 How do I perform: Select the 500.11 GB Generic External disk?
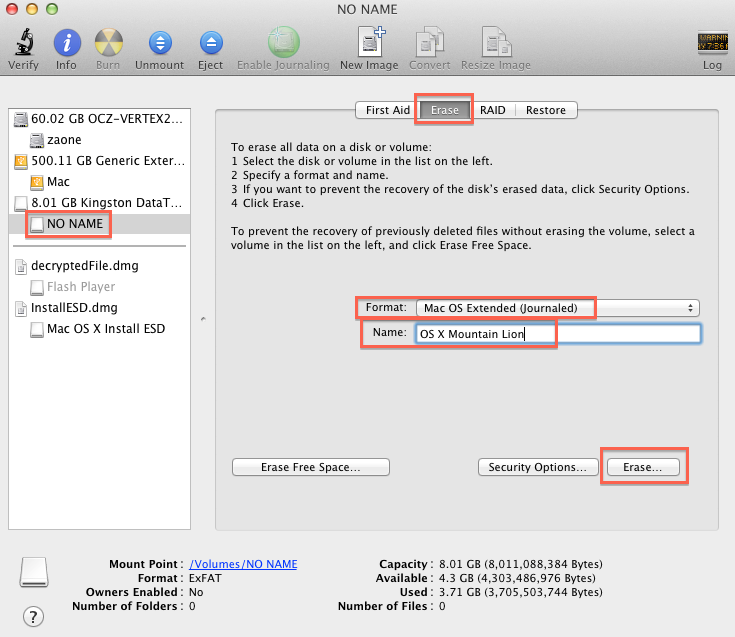click(x=99, y=161)
